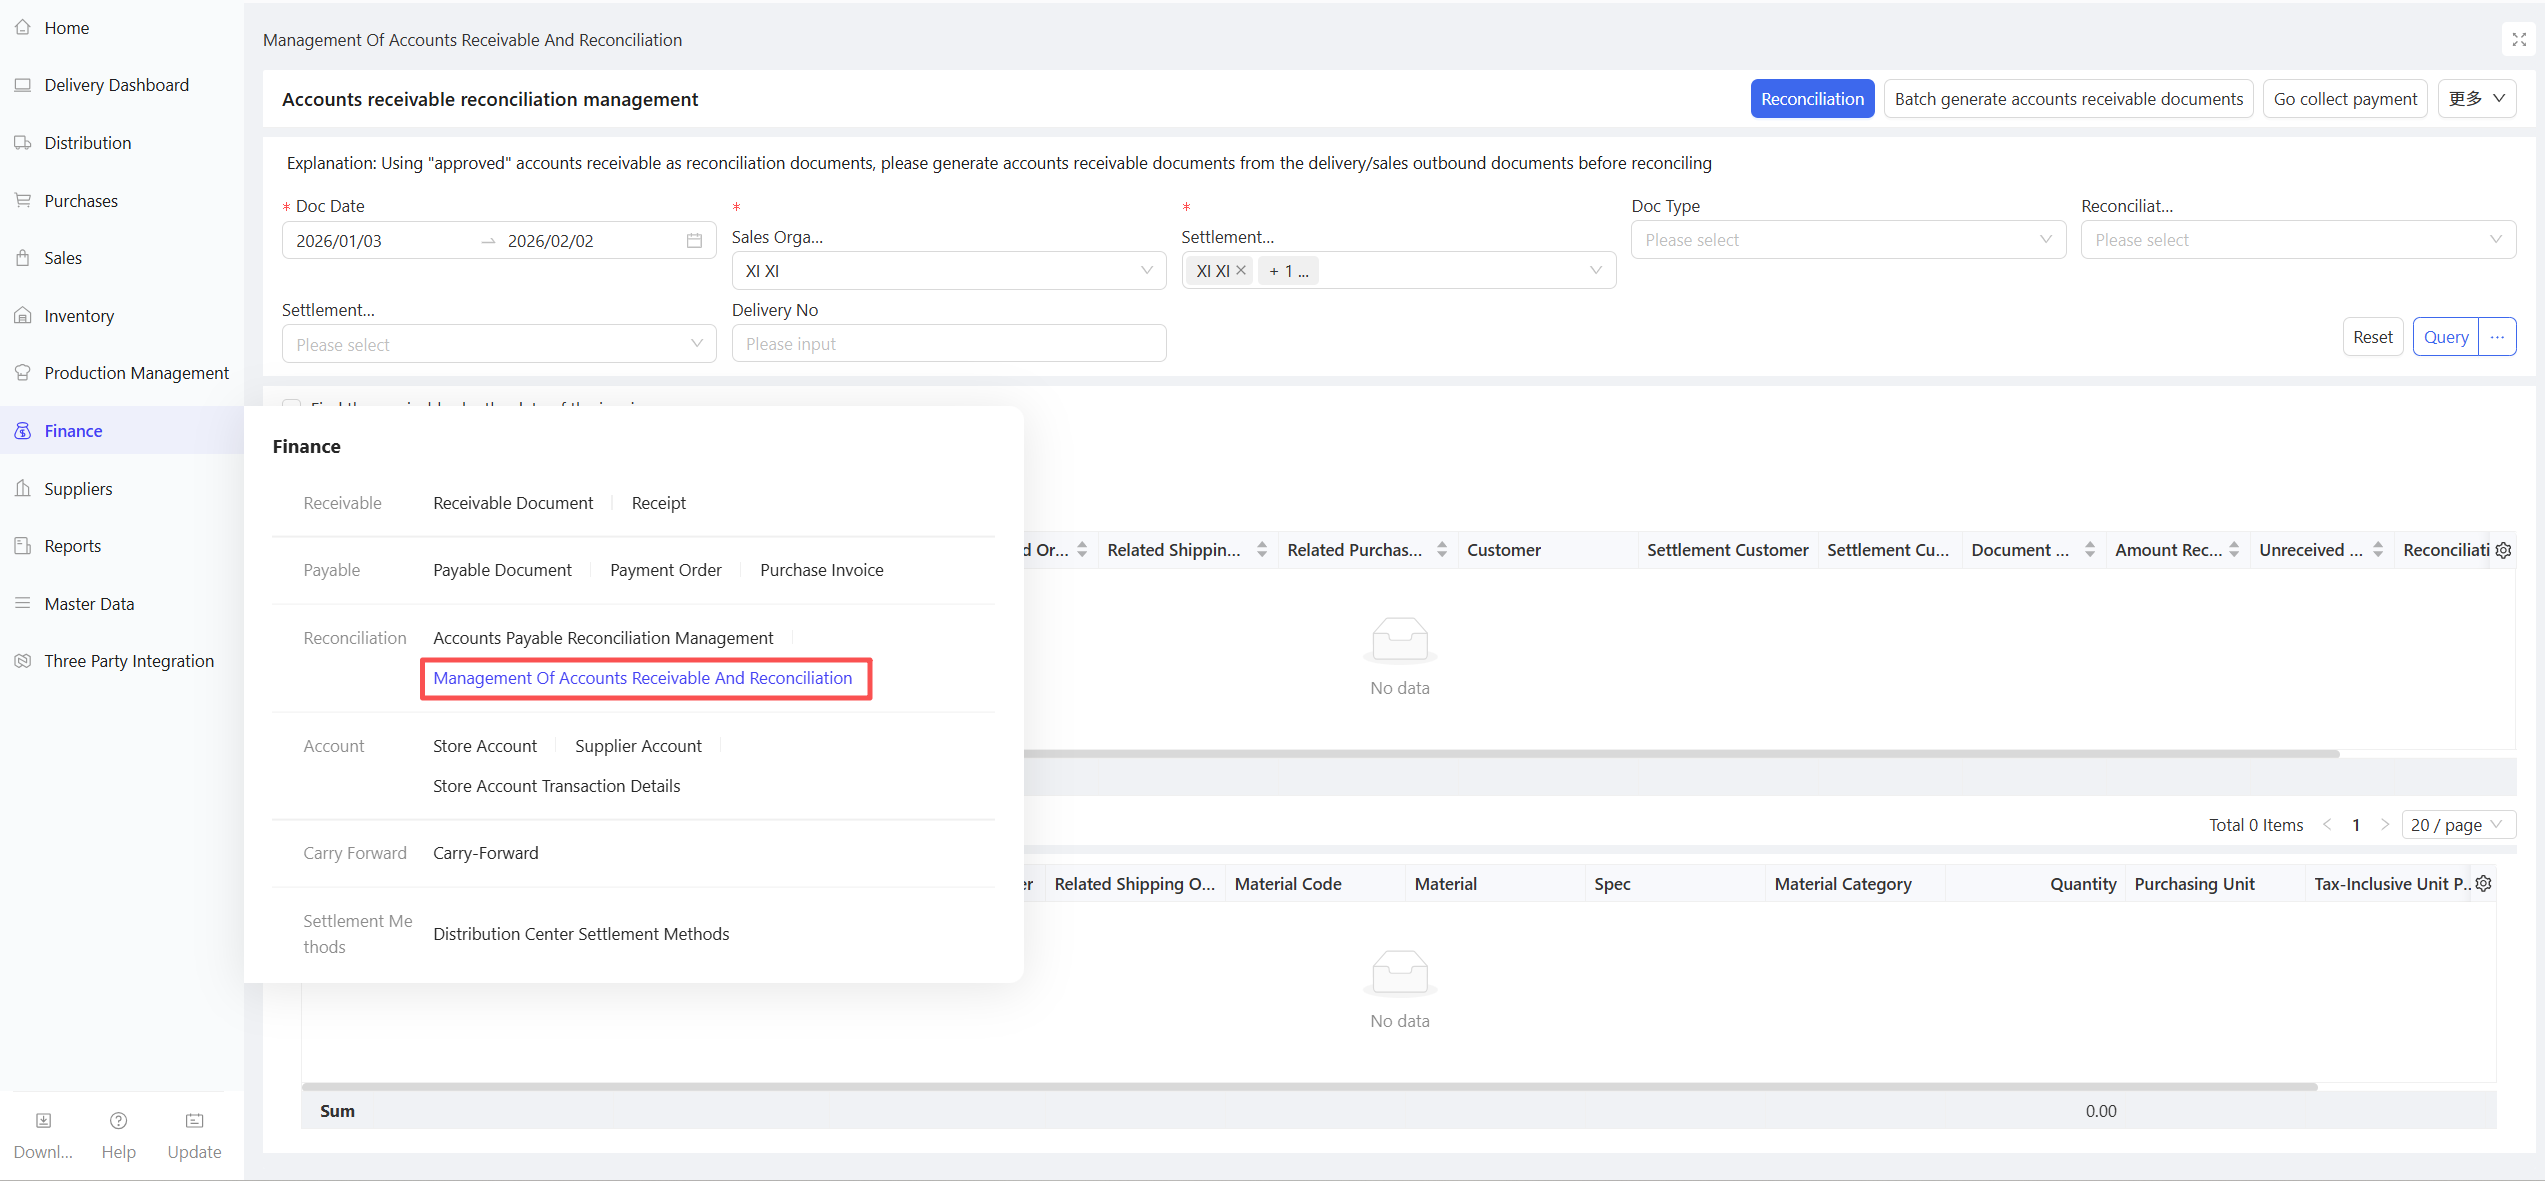Open the 20 / page size dropdown
Viewport: 2545px width, 1181px height.
coord(2457,825)
